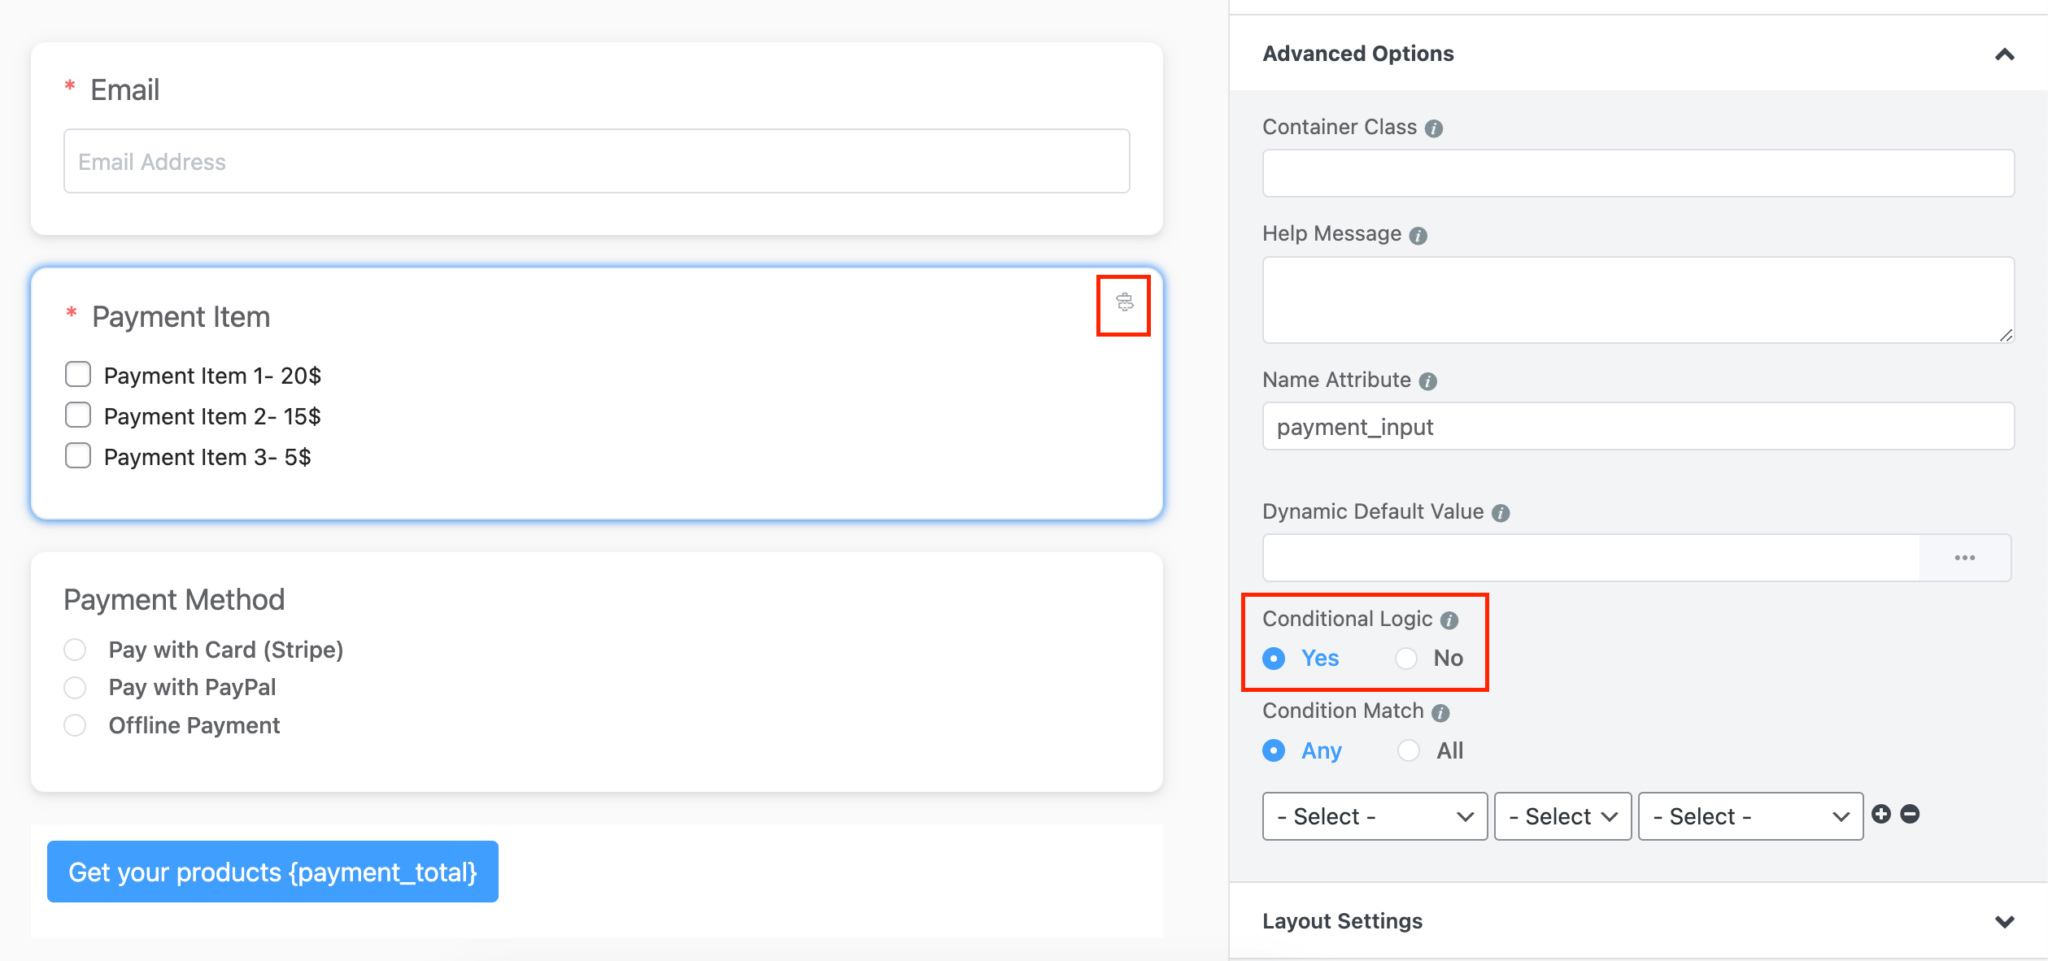Click the Layout Settings header
The image size is (2048, 961).
click(x=1343, y=921)
